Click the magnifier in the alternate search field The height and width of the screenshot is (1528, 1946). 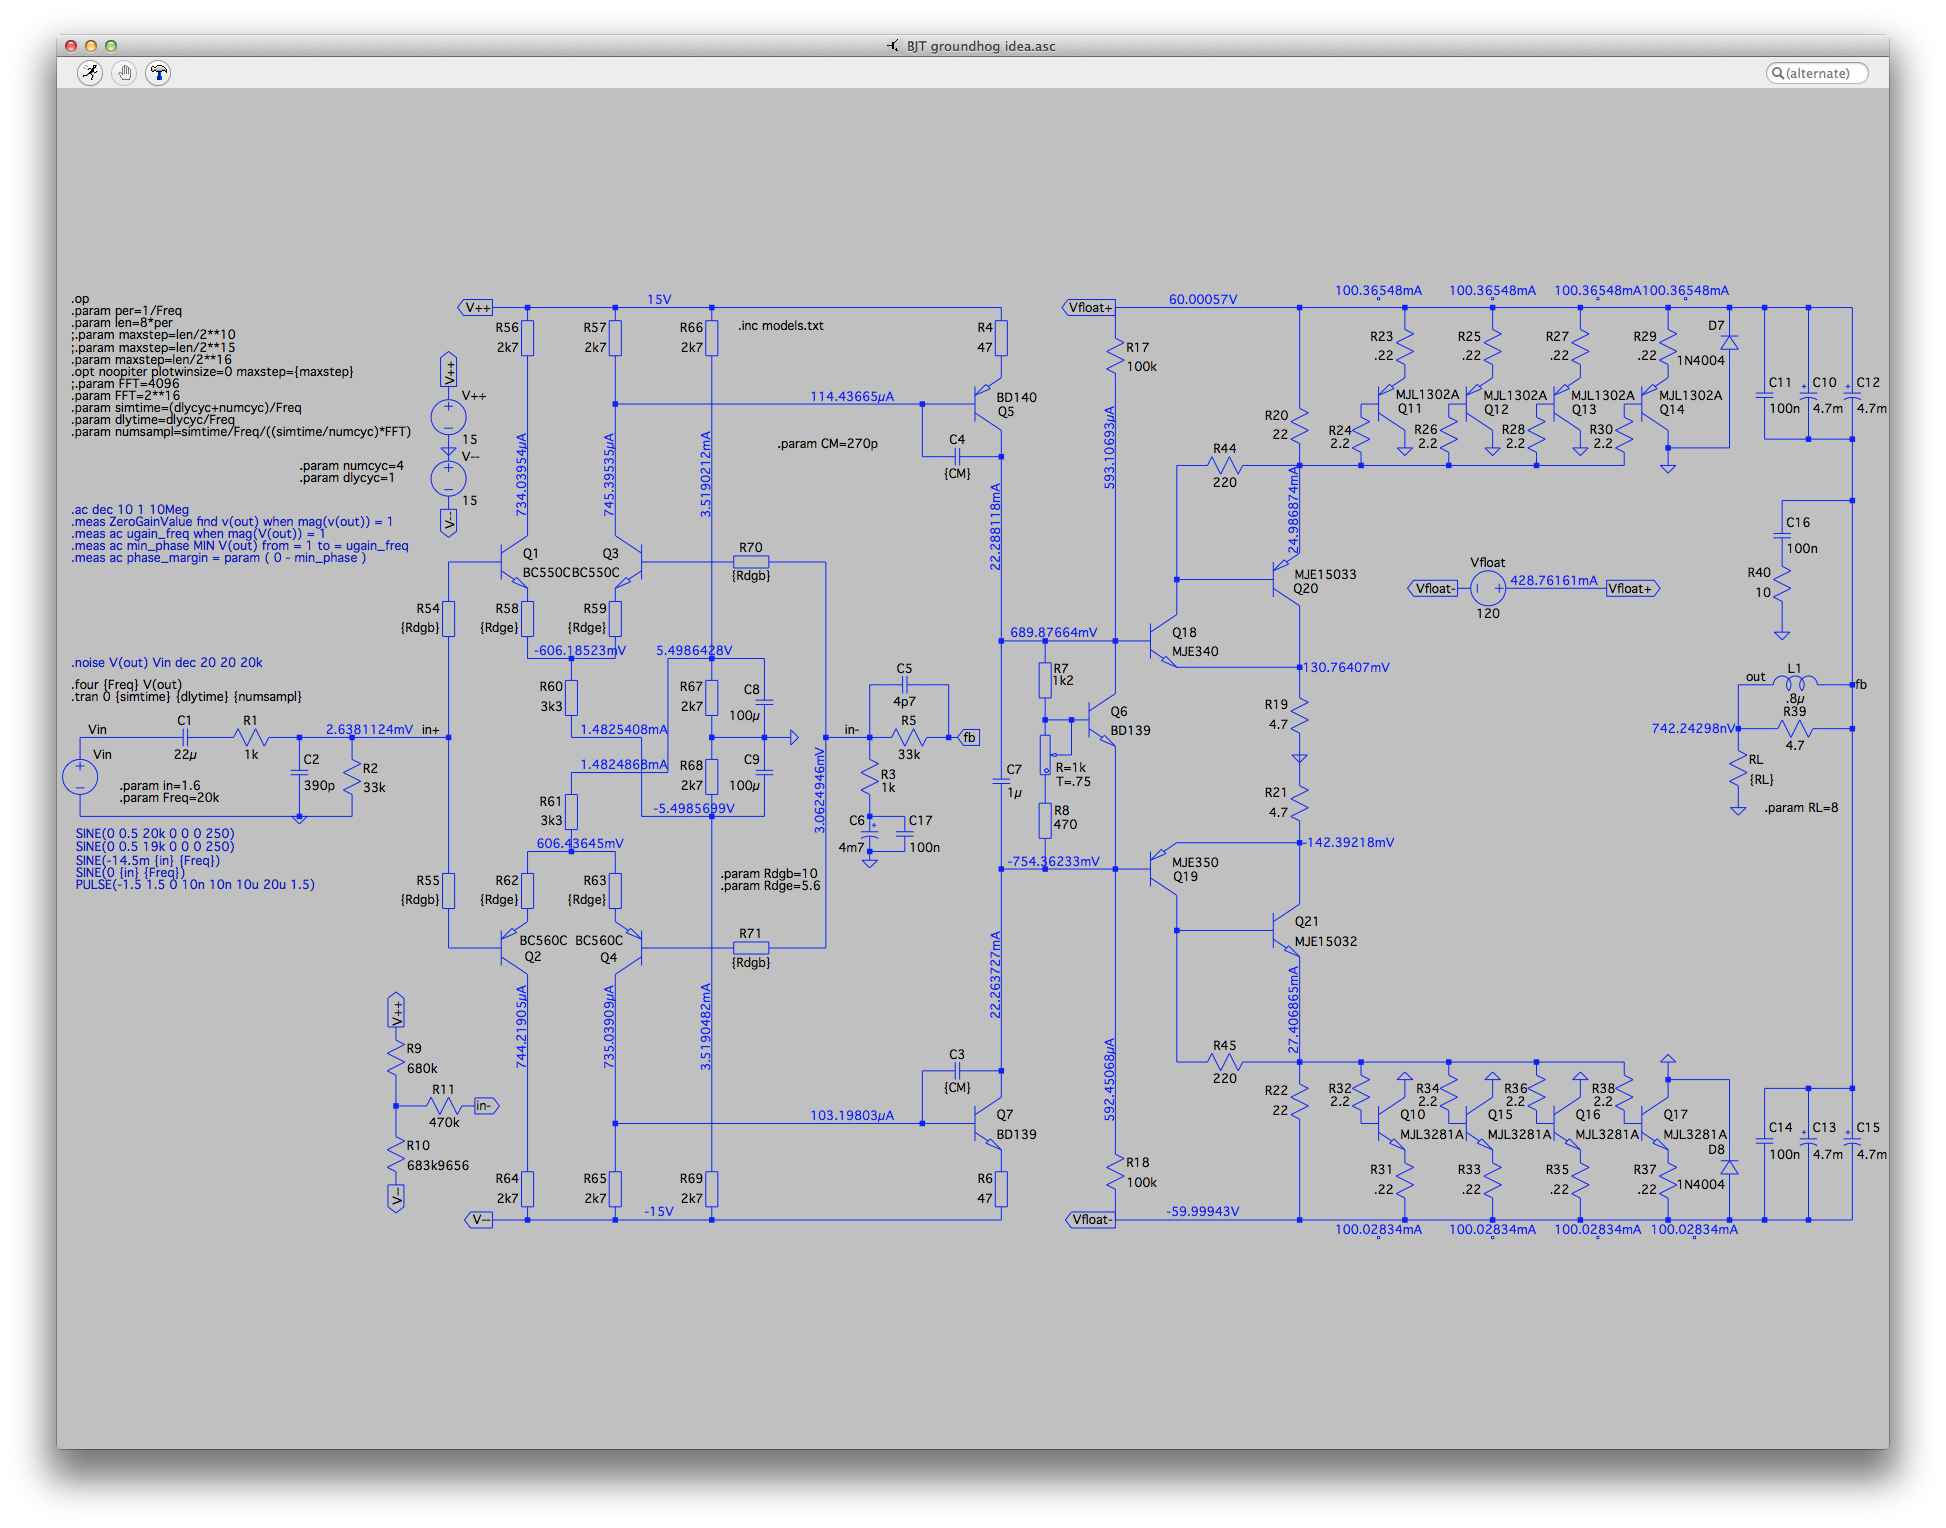click(1778, 73)
